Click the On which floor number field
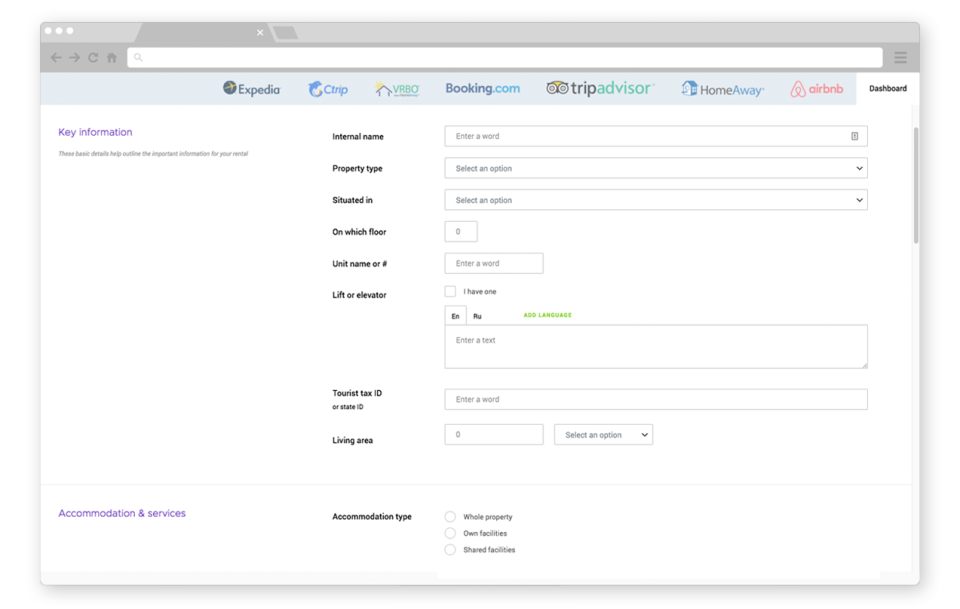960x609 pixels. (x=460, y=231)
